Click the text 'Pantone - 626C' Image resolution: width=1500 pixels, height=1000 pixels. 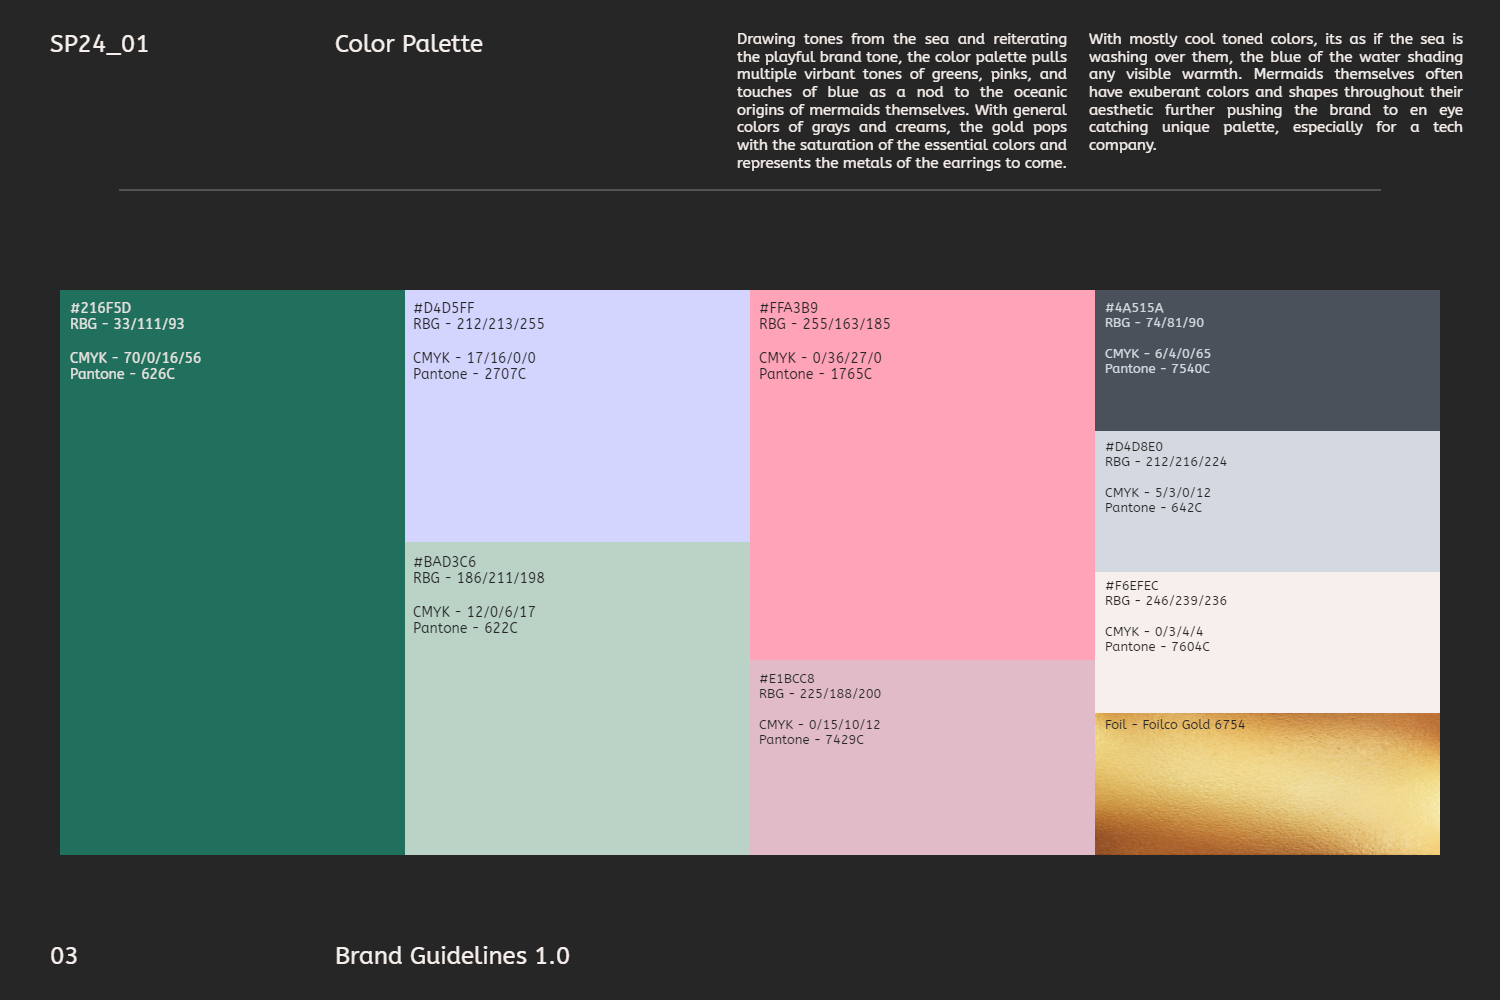click(x=122, y=374)
